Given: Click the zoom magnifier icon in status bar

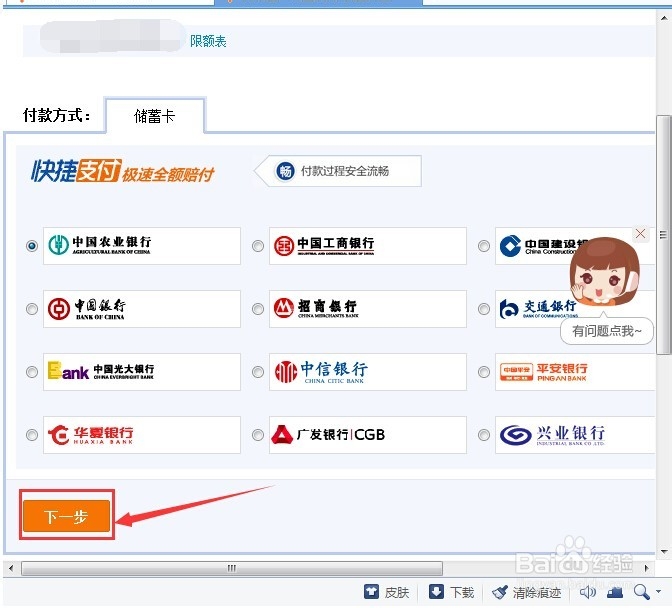Looking at the screenshot, I should click(x=642, y=592).
